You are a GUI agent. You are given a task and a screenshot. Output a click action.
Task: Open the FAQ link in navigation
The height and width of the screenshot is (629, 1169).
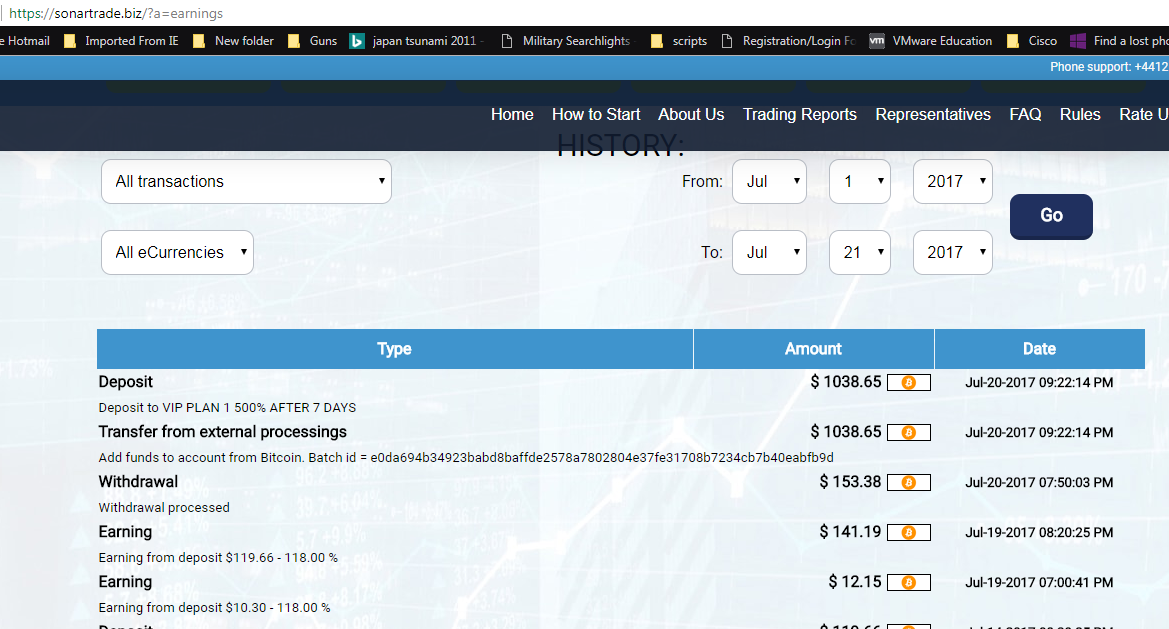(x=1025, y=115)
